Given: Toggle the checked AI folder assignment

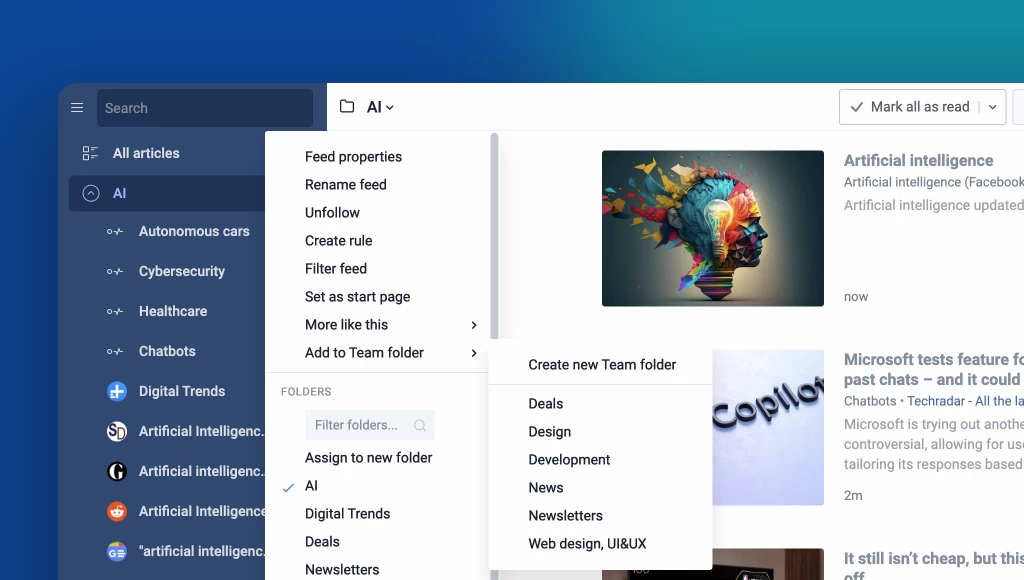Looking at the screenshot, I should pos(311,486).
